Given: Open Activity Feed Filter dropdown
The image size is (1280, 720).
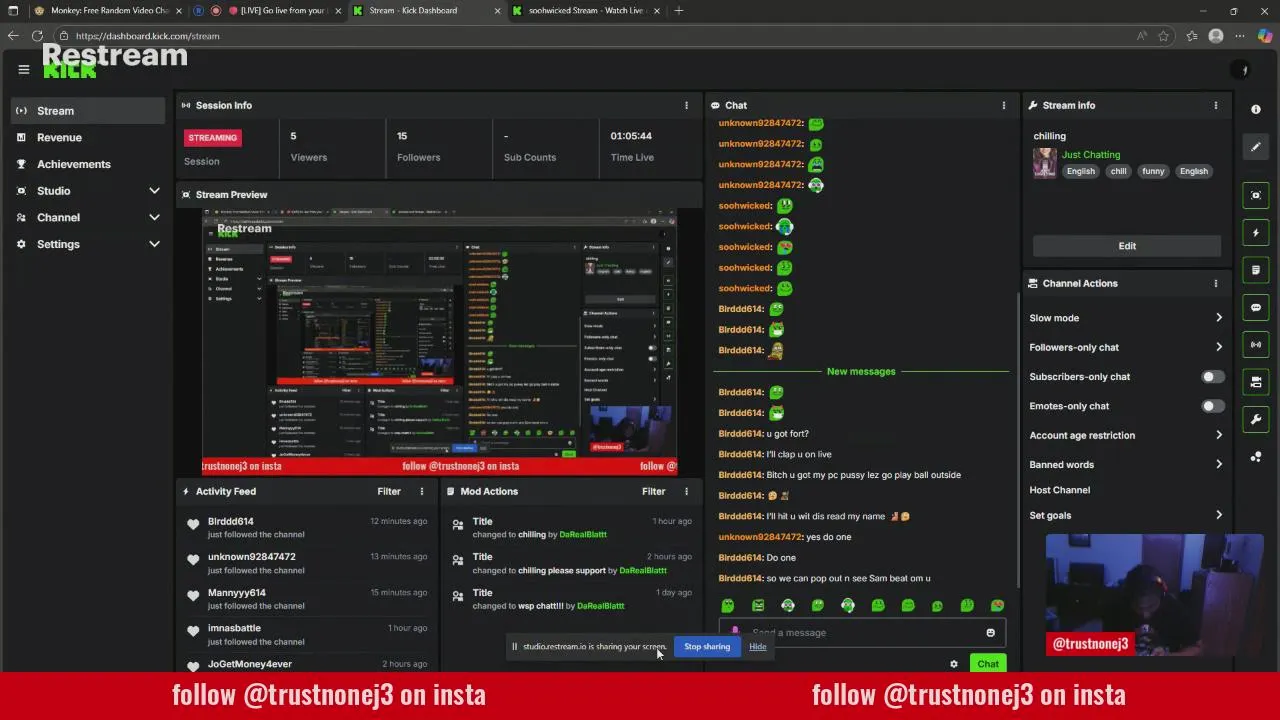Looking at the screenshot, I should point(389,491).
